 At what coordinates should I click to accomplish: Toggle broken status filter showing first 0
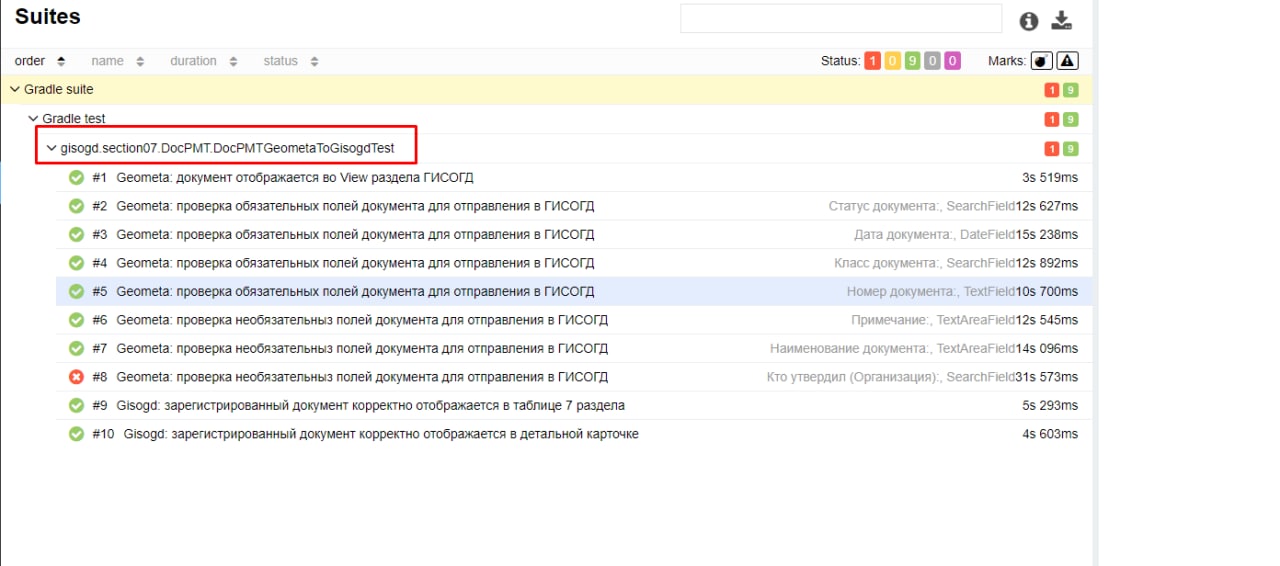tap(892, 61)
